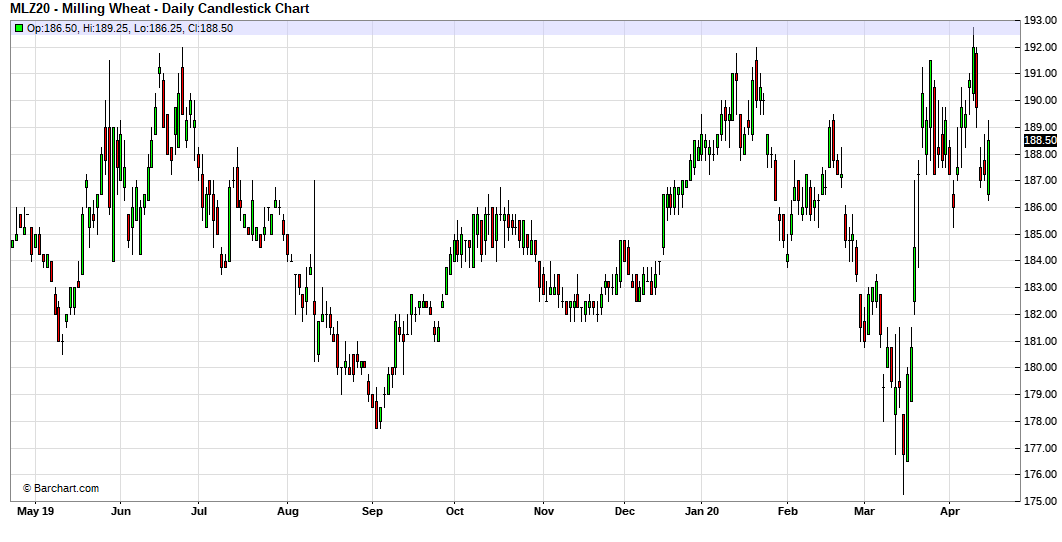The image size is (1062, 542).
Task: Click the green legend square beside OHLC values
Action: click(x=19, y=28)
